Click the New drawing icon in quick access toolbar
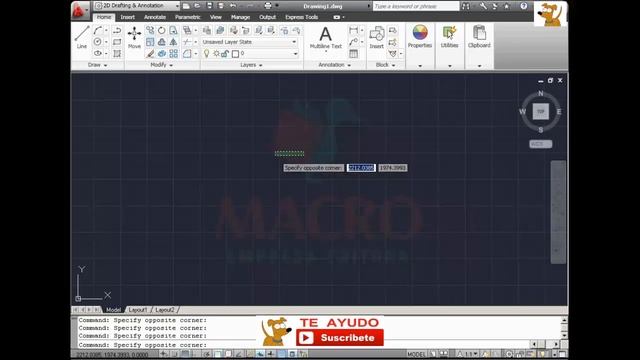Screen dimensions: 640x360 tap(186, 6)
